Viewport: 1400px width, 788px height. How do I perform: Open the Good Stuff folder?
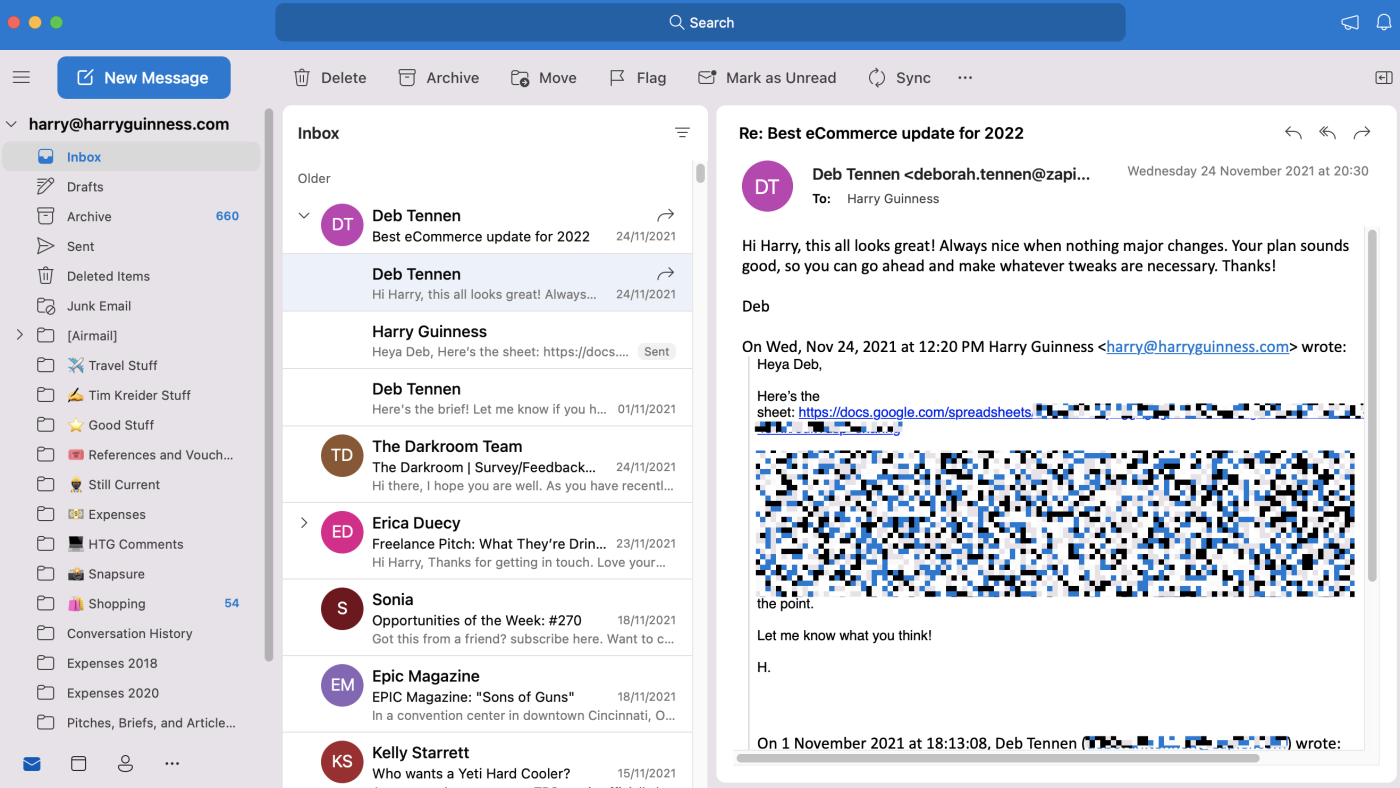click(x=131, y=425)
